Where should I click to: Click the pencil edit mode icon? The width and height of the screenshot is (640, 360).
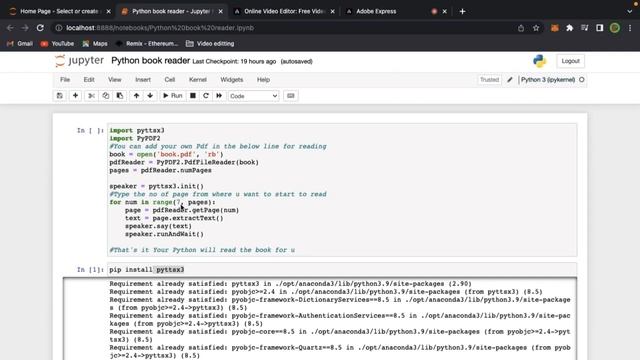pyautogui.click(x=510, y=80)
